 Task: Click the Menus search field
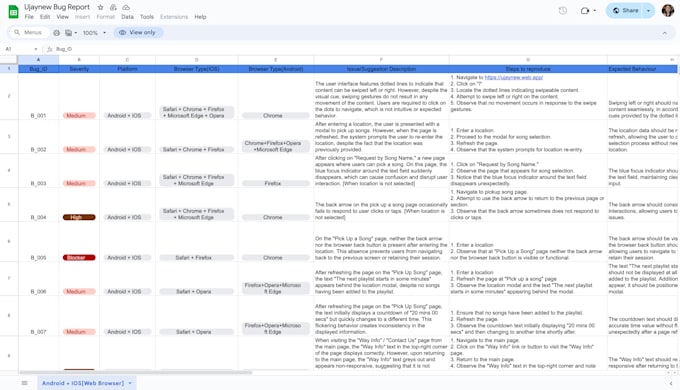(29, 33)
